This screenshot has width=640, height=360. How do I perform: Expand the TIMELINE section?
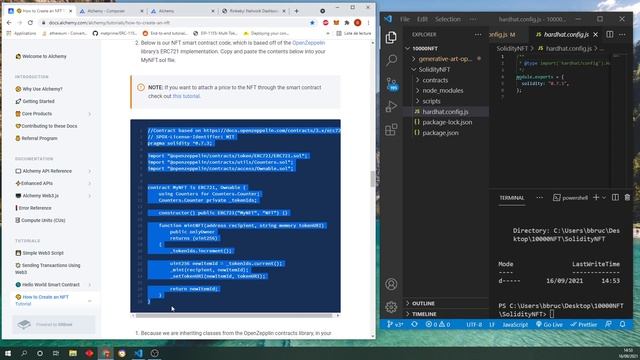pyautogui.click(x=424, y=314)
